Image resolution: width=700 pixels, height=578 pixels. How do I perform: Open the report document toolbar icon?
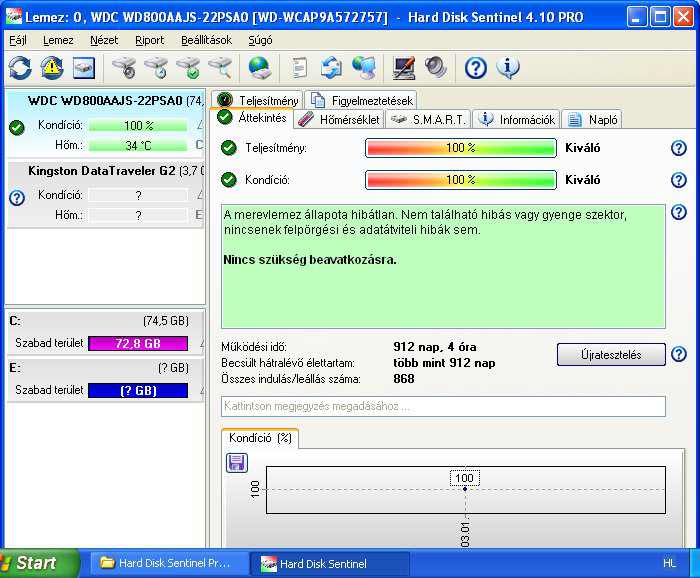[x=299, y=68]
